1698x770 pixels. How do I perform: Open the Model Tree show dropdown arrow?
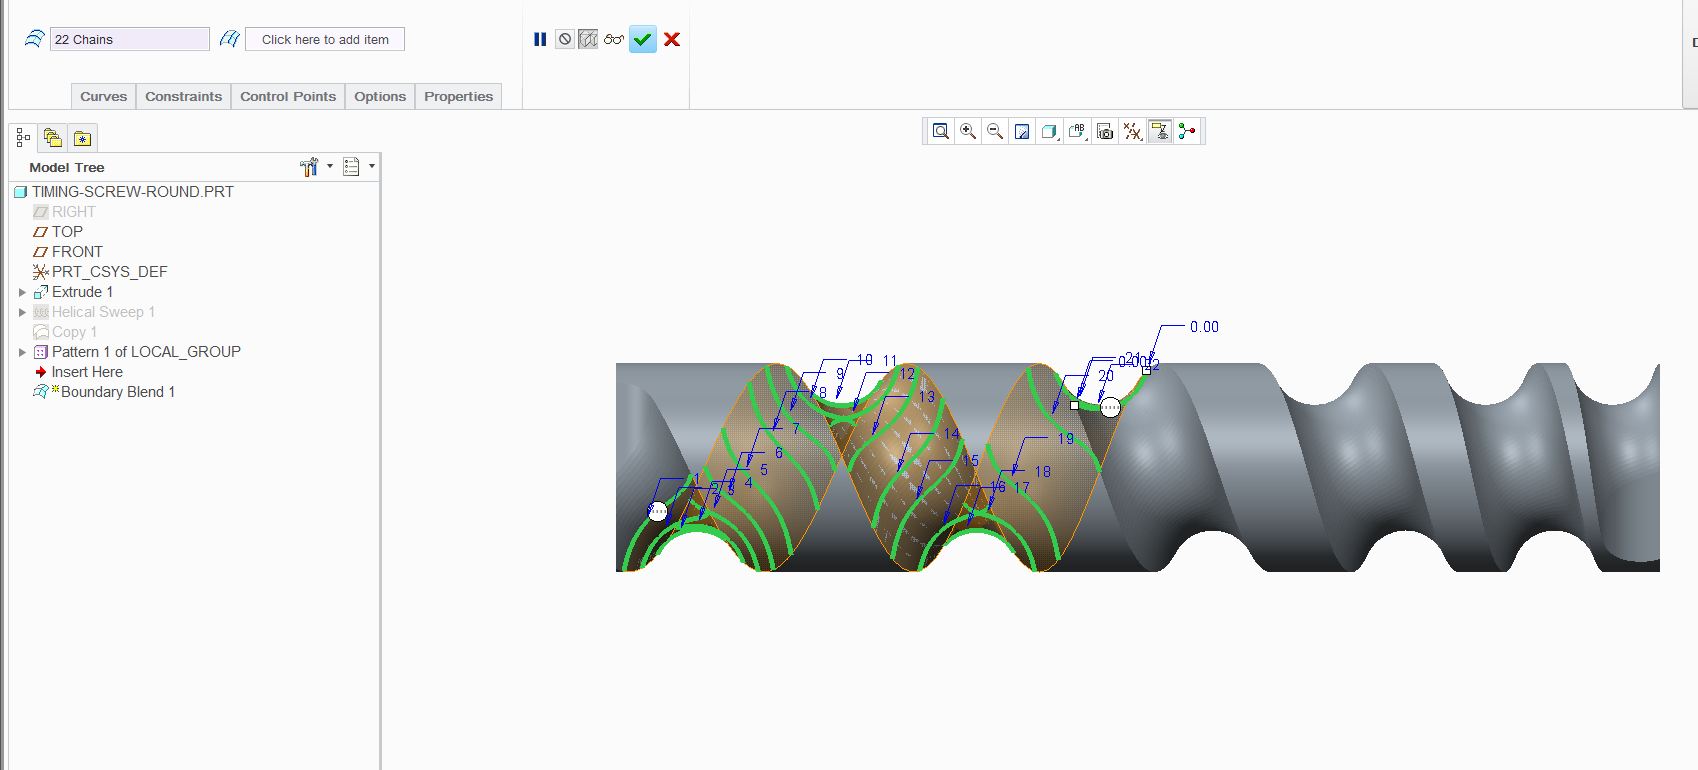(372, 167)
